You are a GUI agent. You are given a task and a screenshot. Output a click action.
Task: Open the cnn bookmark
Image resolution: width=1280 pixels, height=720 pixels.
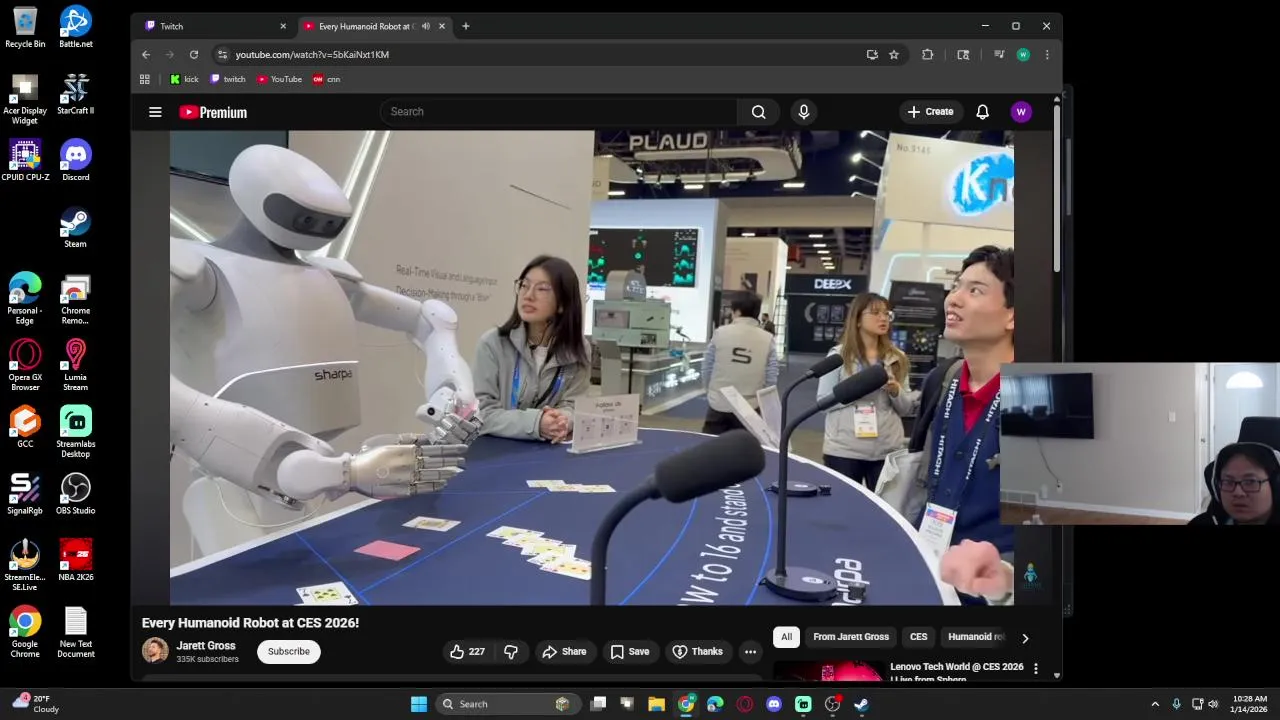tap(327, 79)
